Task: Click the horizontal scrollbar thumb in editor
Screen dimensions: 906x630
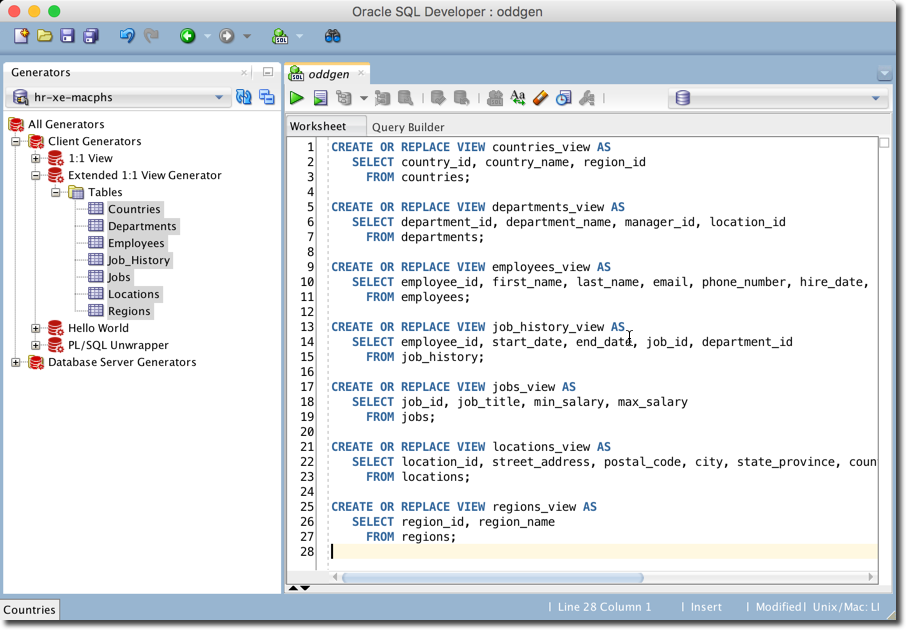Action: coord(493,577)
